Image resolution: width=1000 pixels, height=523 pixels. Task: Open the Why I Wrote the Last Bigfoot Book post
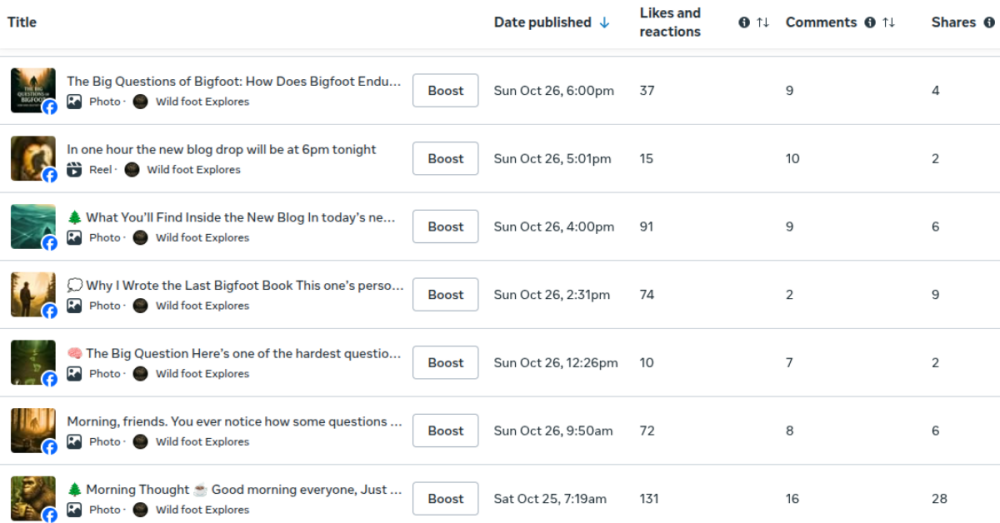click(x=244, y=285)
